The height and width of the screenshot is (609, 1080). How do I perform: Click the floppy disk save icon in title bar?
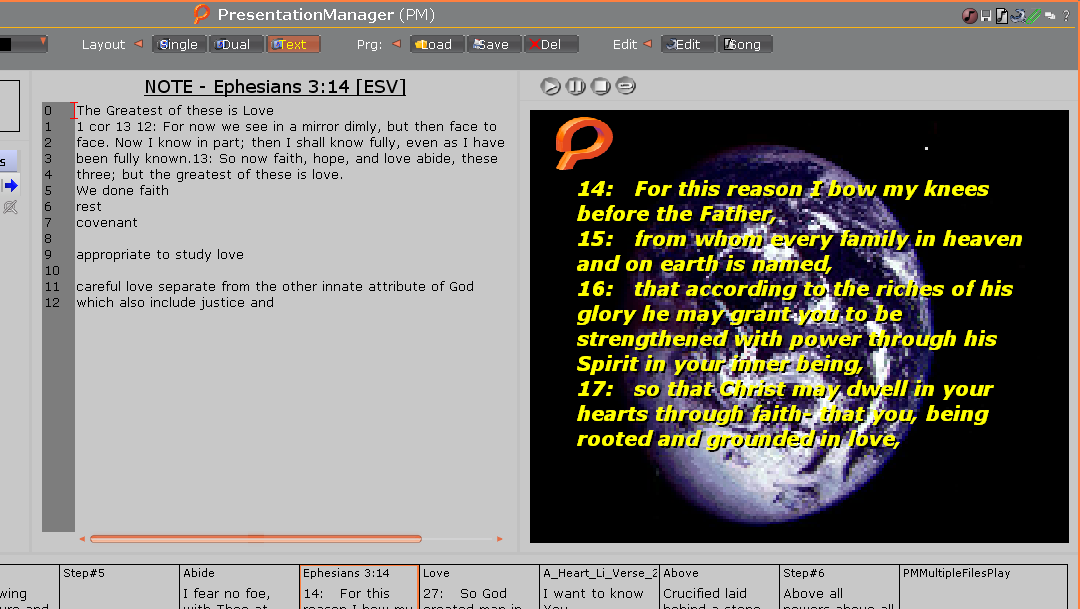click(x=986, y=15)
